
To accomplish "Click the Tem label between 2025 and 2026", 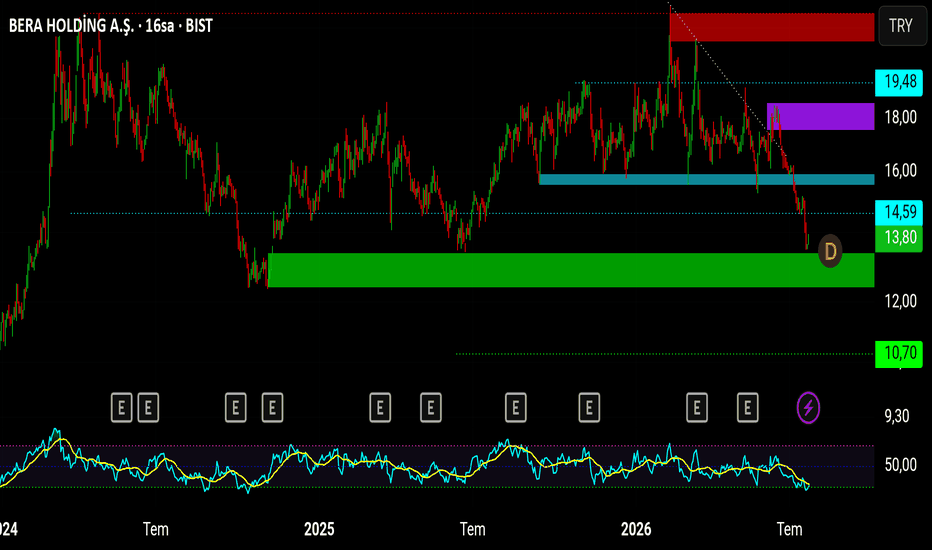I will tap(473, 529).
